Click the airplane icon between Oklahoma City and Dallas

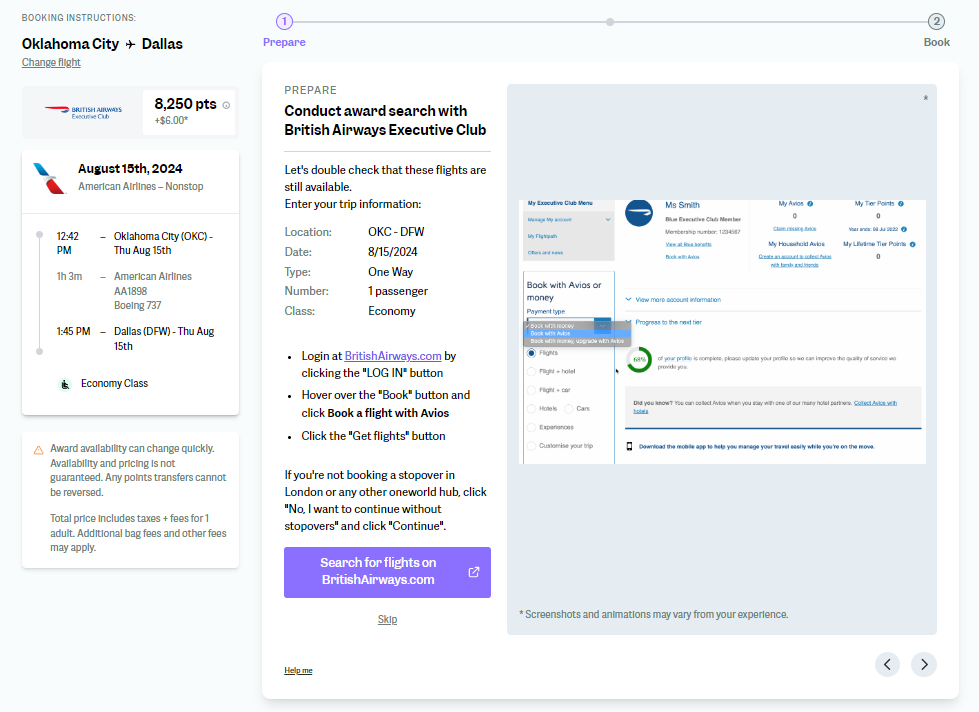point(130,44)
